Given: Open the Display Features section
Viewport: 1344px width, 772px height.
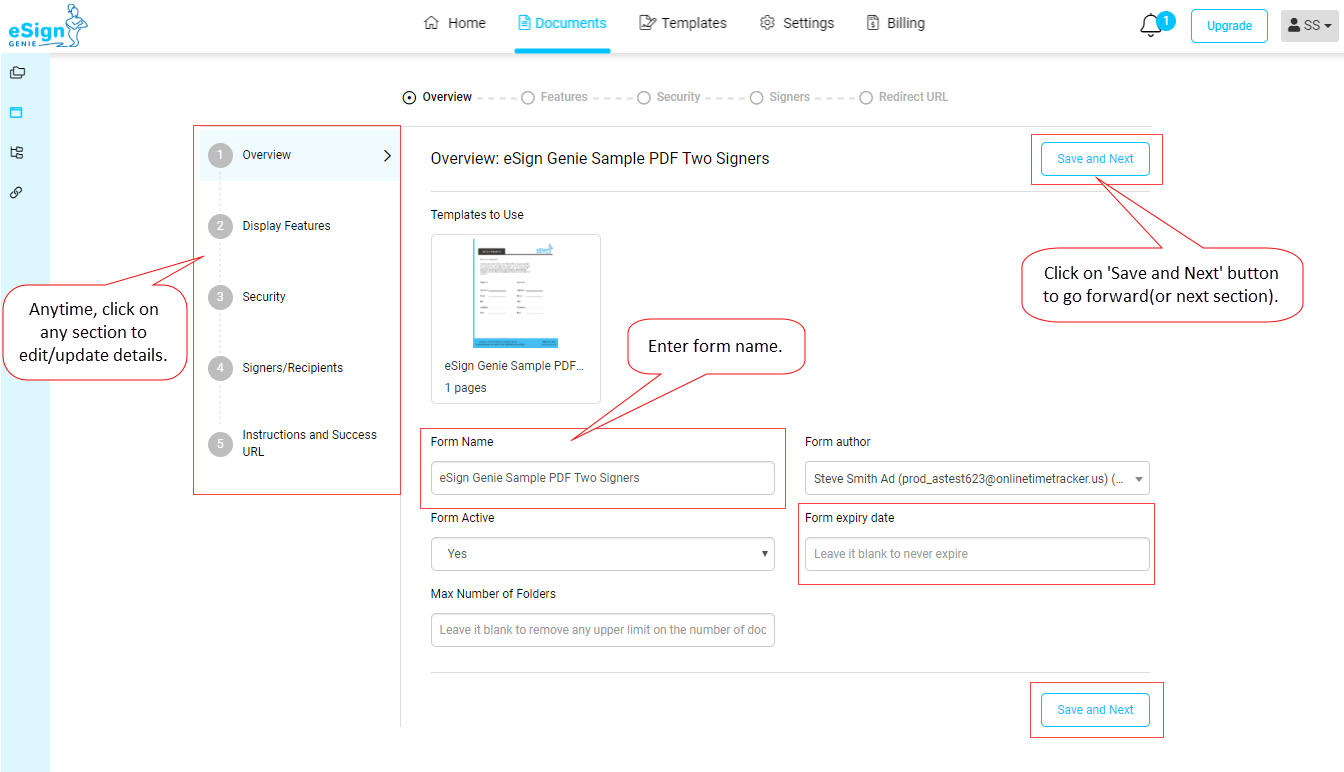Looking at the screenshot, I should 286,226.
